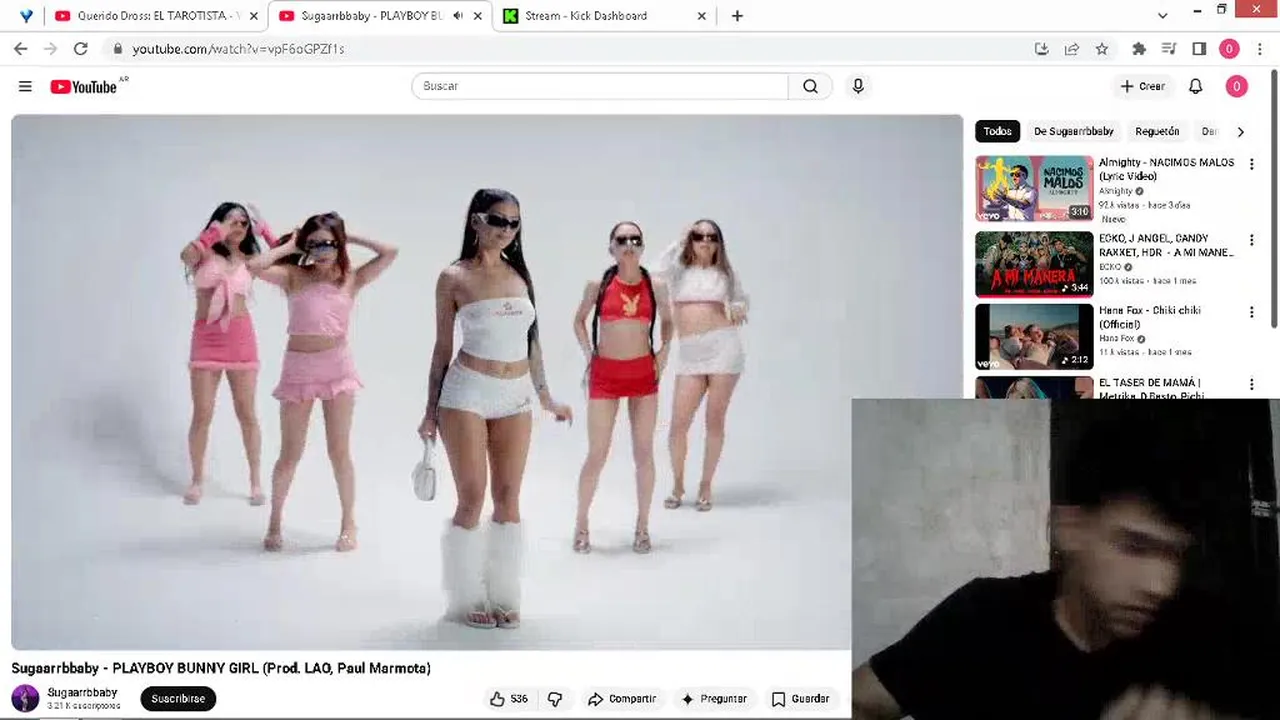1280x720 pixels.
Task: Close the Querido Dross tab
Action: pos(253,16)
